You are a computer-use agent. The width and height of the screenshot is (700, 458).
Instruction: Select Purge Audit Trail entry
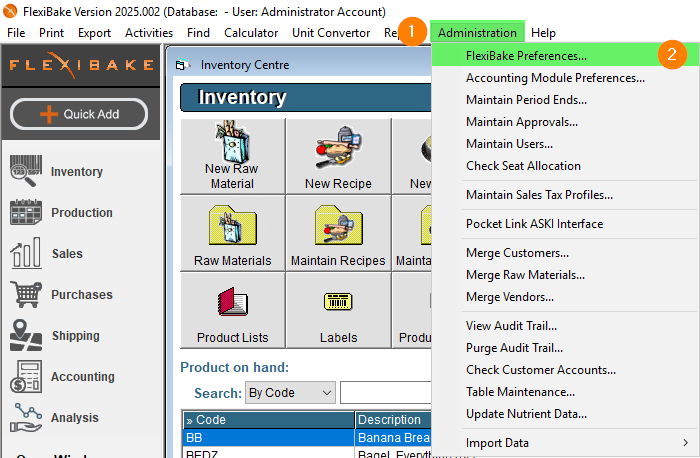(x=565, y=348)
